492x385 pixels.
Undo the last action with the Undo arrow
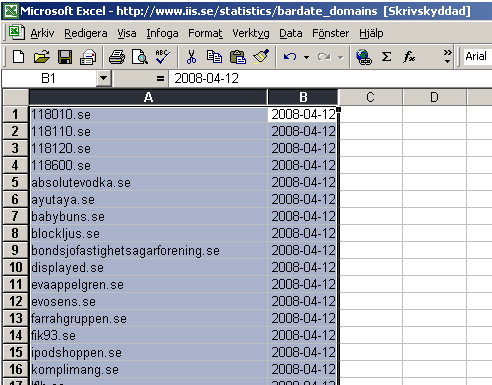(290, 57)
